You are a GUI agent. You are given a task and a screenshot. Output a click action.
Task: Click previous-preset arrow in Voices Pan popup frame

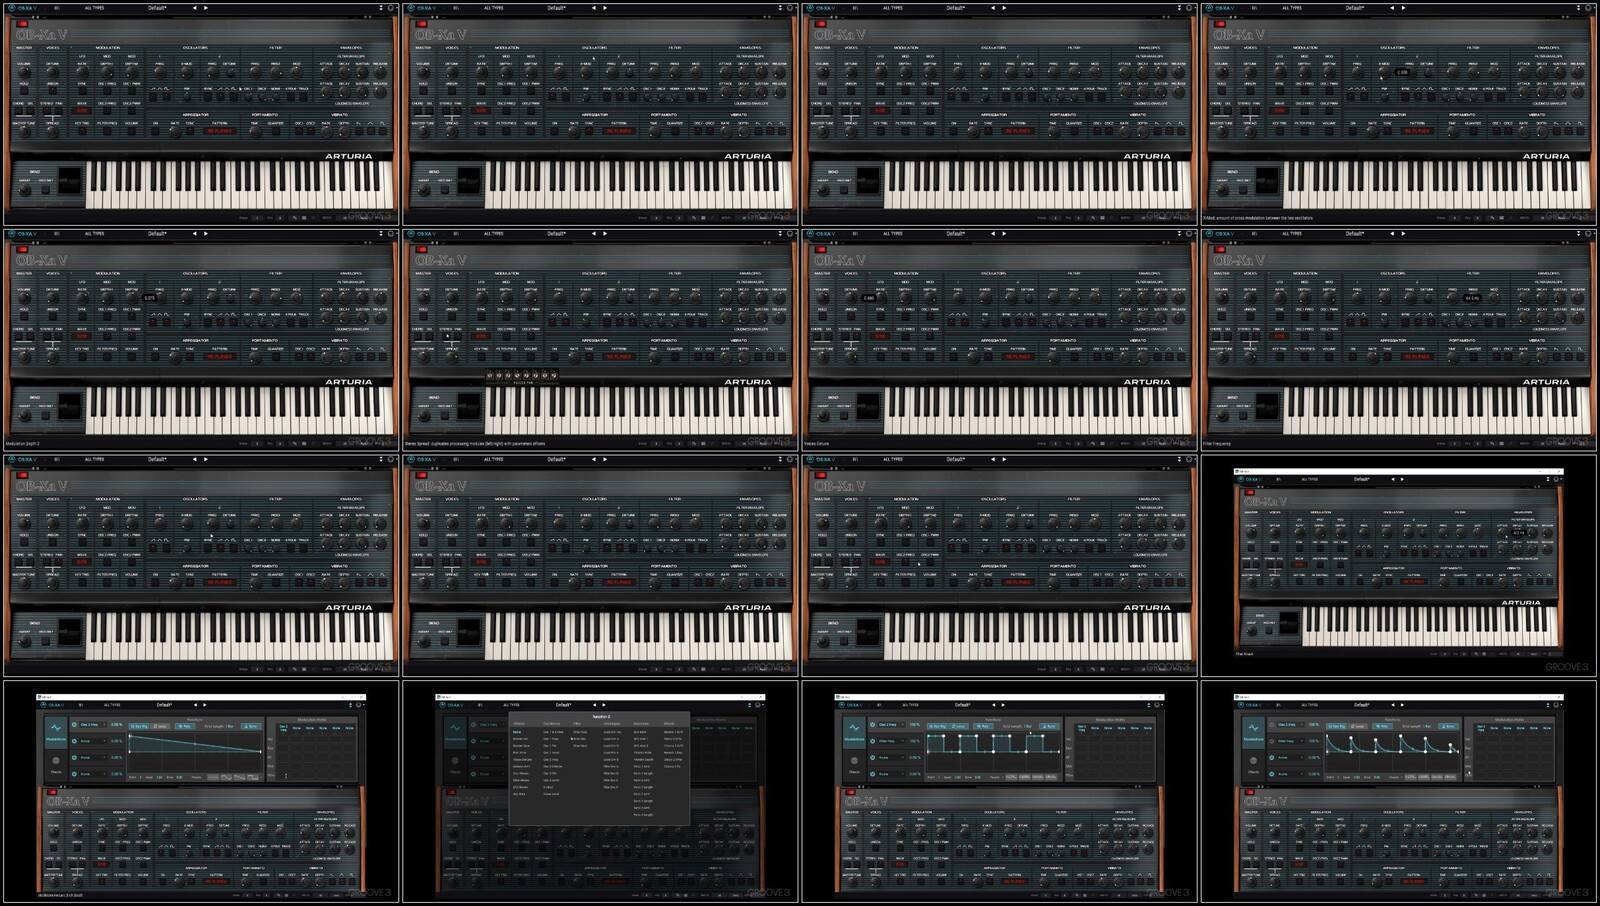592,234
